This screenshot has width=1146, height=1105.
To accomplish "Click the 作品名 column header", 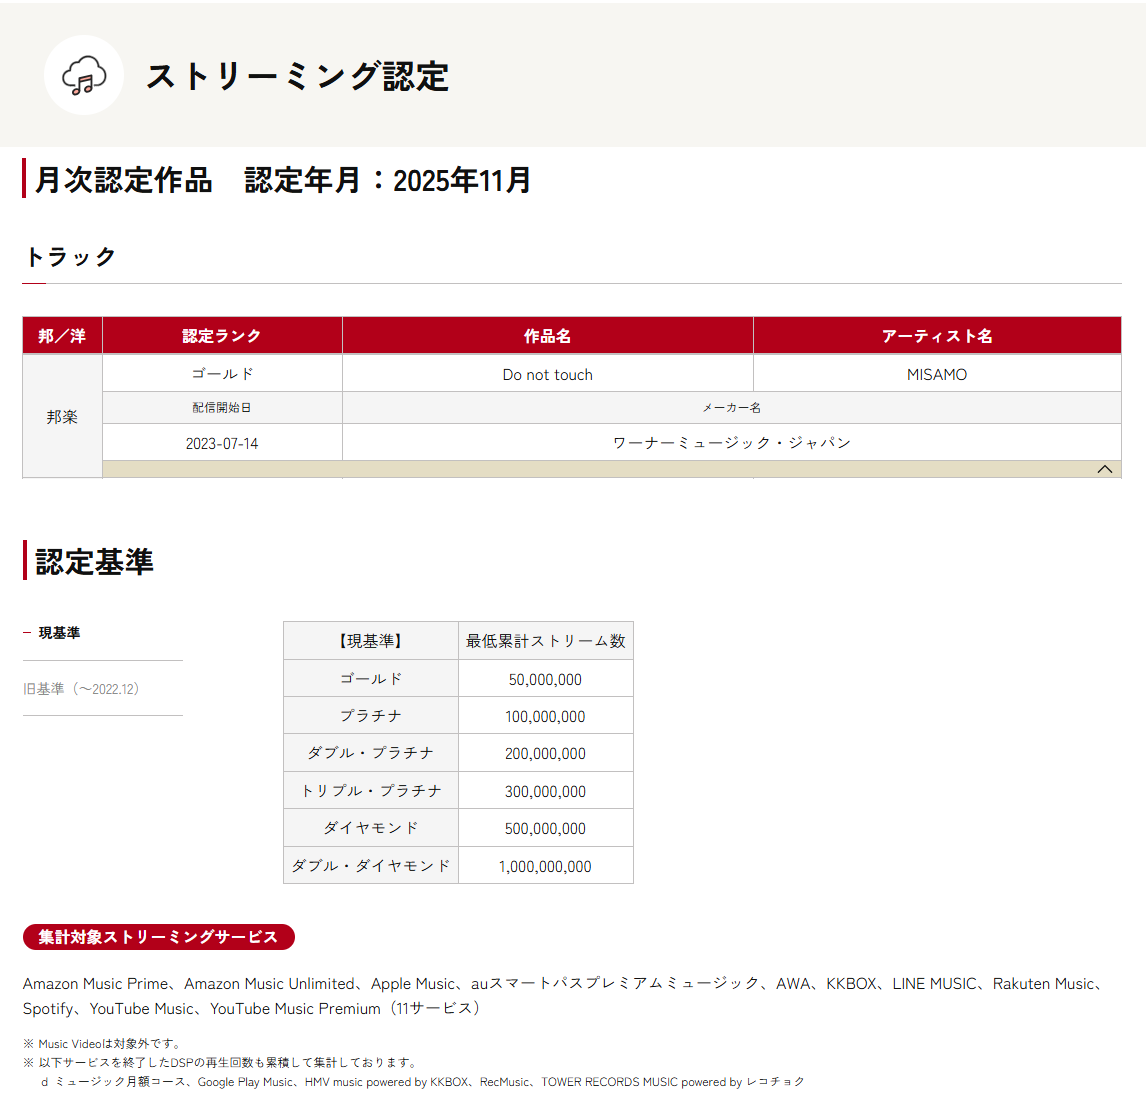I will [x=547, y=336].
